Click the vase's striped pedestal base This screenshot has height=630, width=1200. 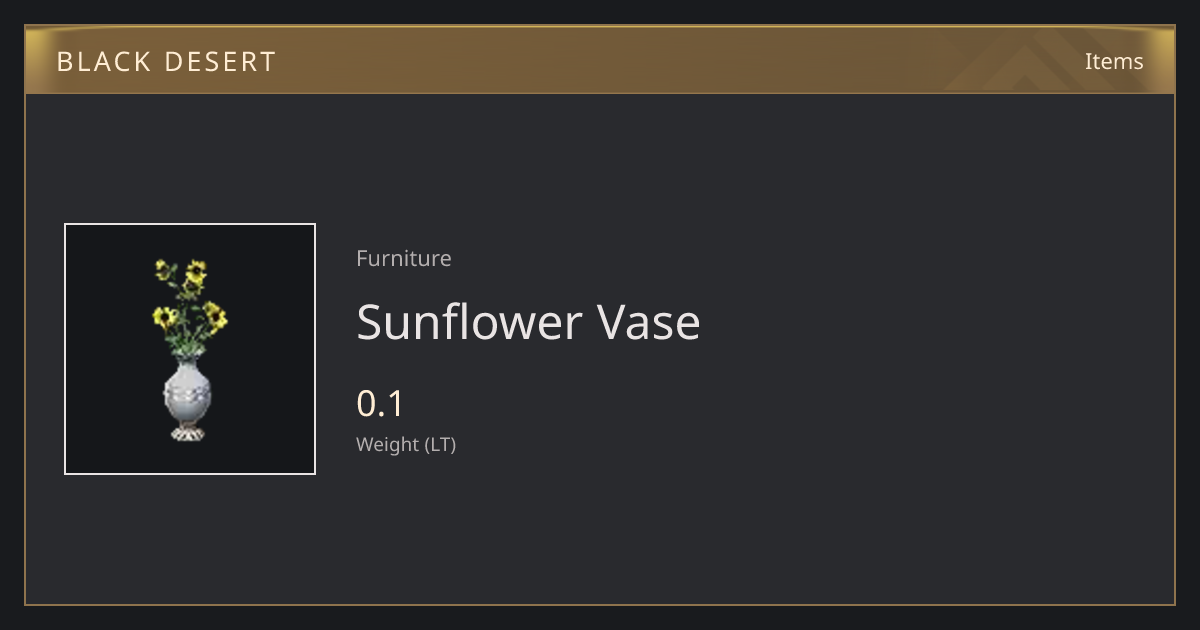click(x=188, y=433)
